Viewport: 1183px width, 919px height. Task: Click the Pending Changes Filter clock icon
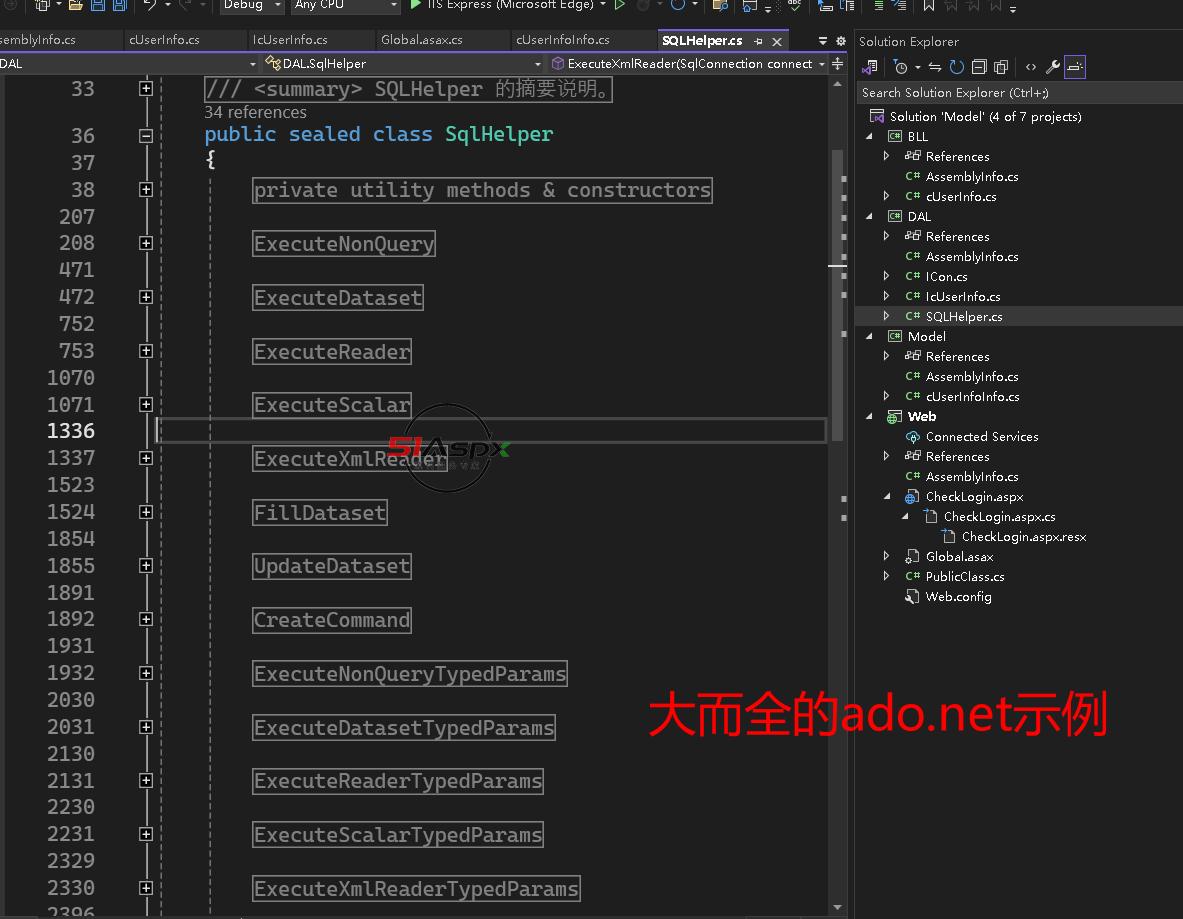[901, 67]
